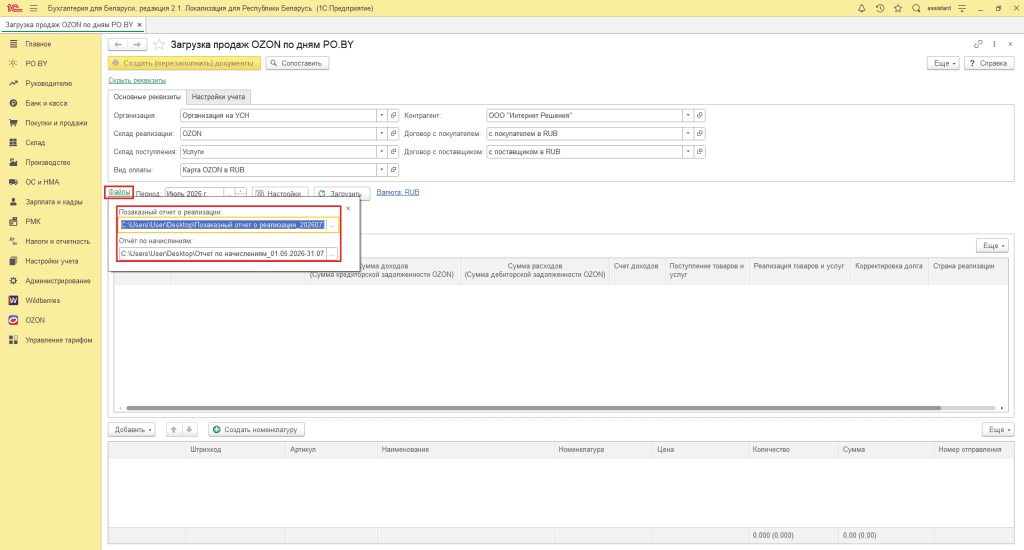
Task: Move row down arrow button
Action: click(189, 430)
